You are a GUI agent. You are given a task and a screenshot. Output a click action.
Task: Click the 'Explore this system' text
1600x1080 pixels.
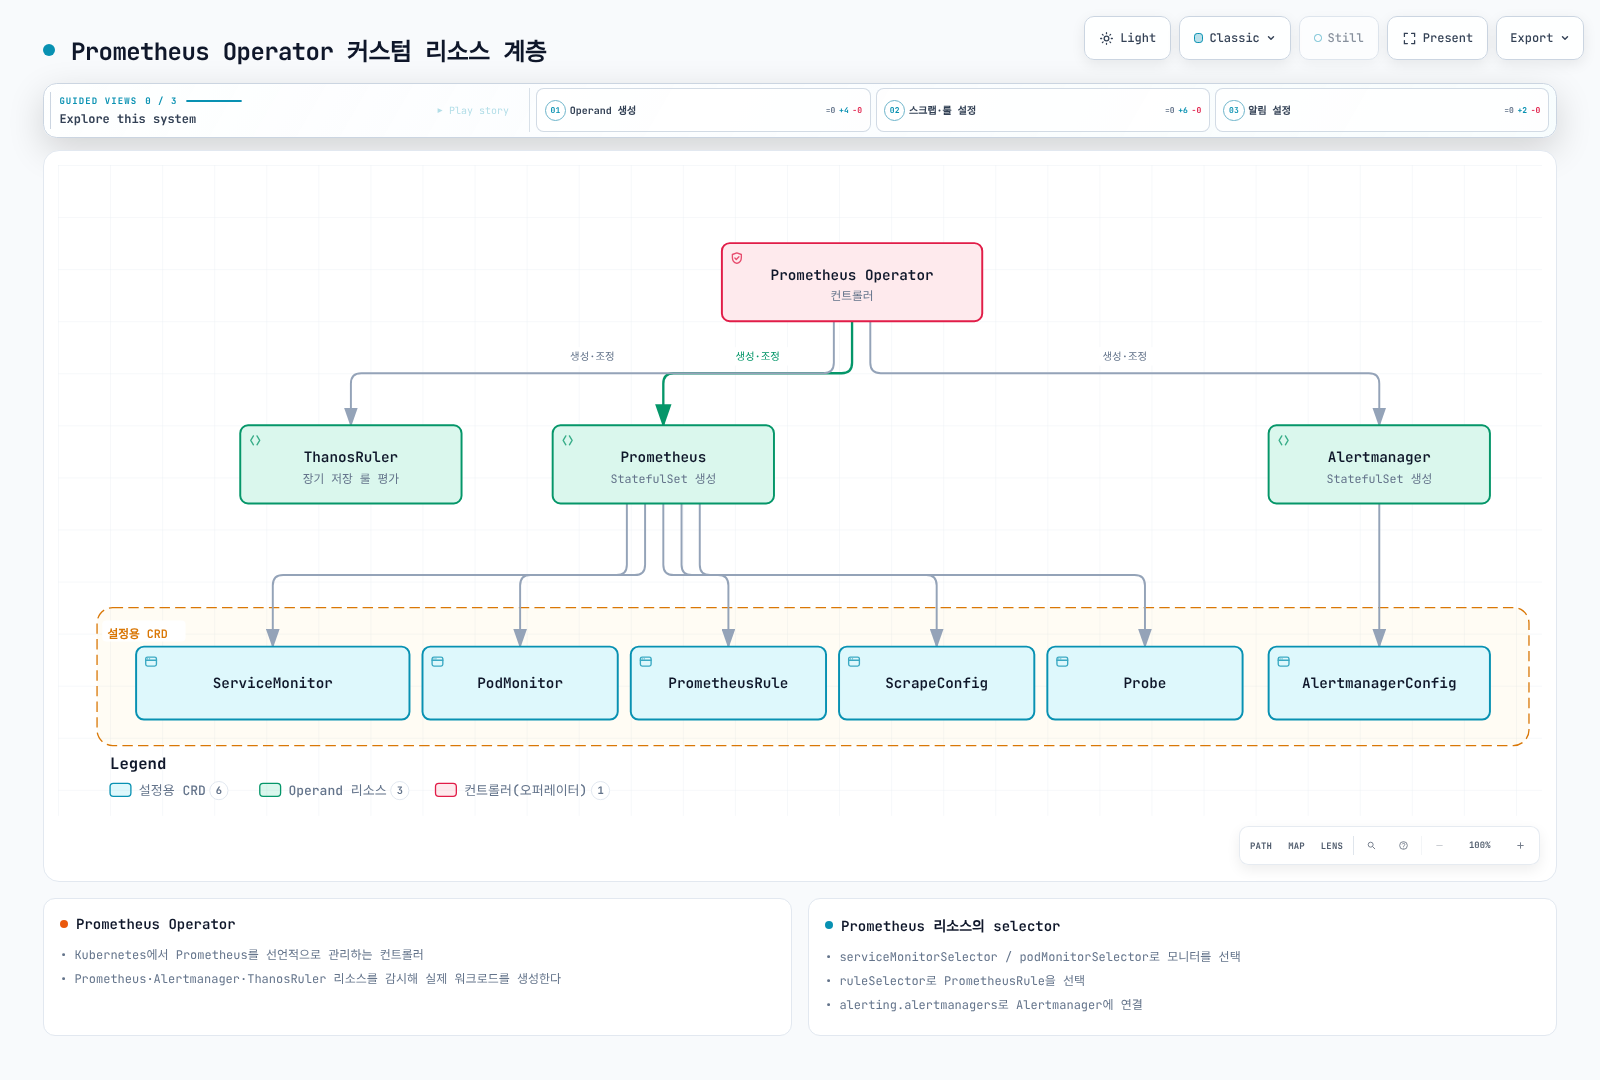pos(128,119)
